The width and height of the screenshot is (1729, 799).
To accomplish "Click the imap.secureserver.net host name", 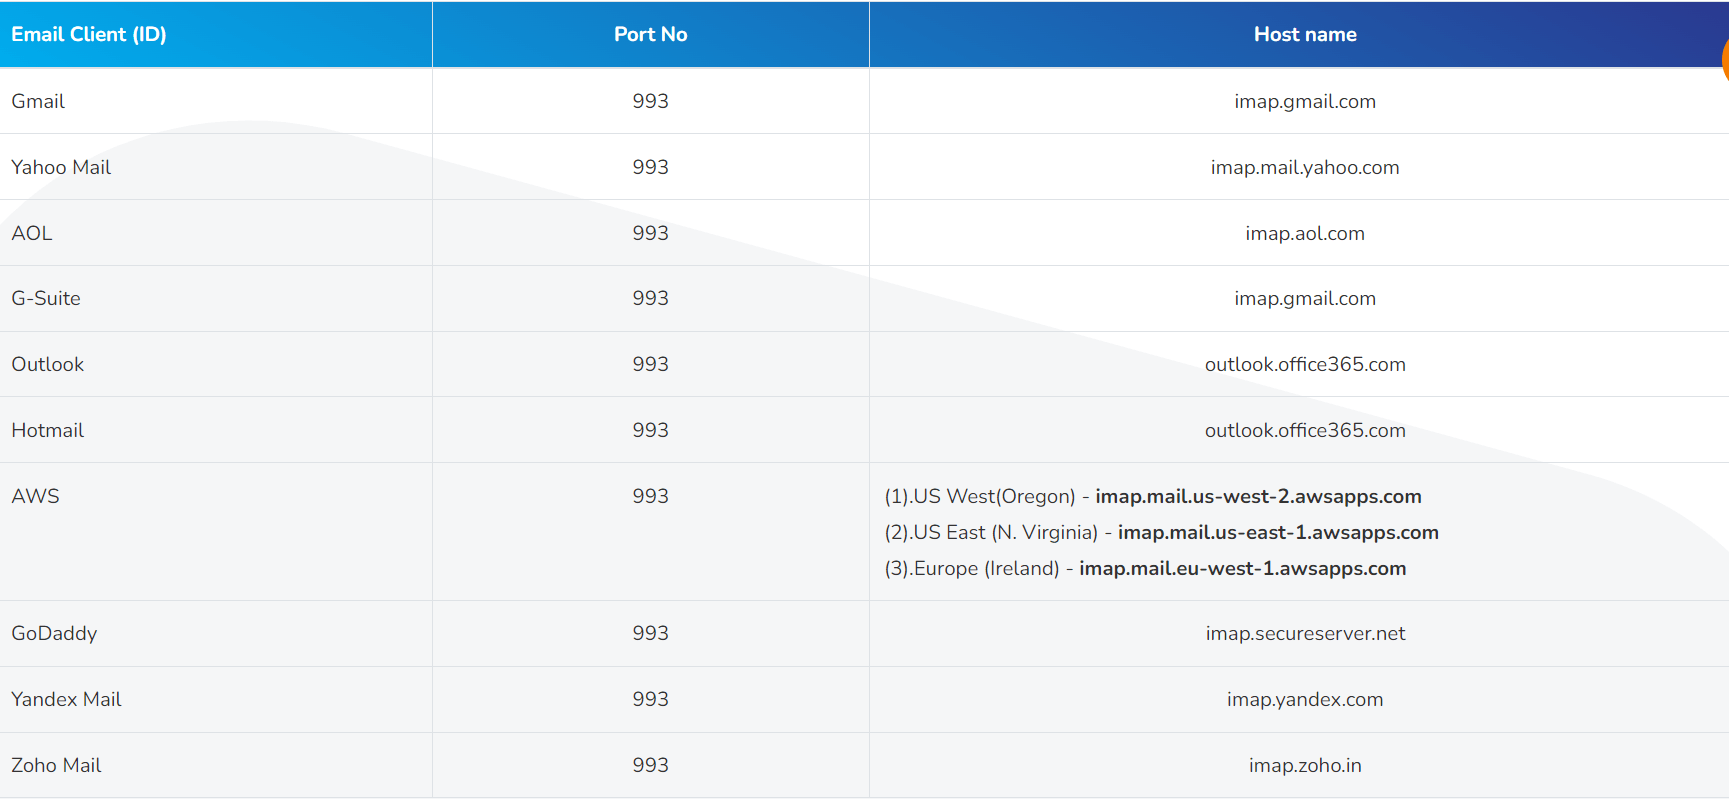I will pyautogui.click(x=1305, y=633).
